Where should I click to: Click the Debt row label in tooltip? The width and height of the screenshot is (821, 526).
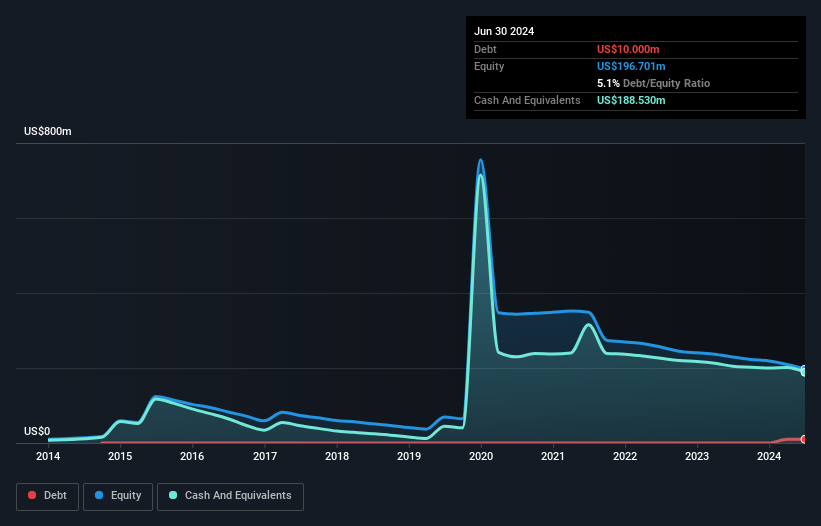[x=485, y=49]
